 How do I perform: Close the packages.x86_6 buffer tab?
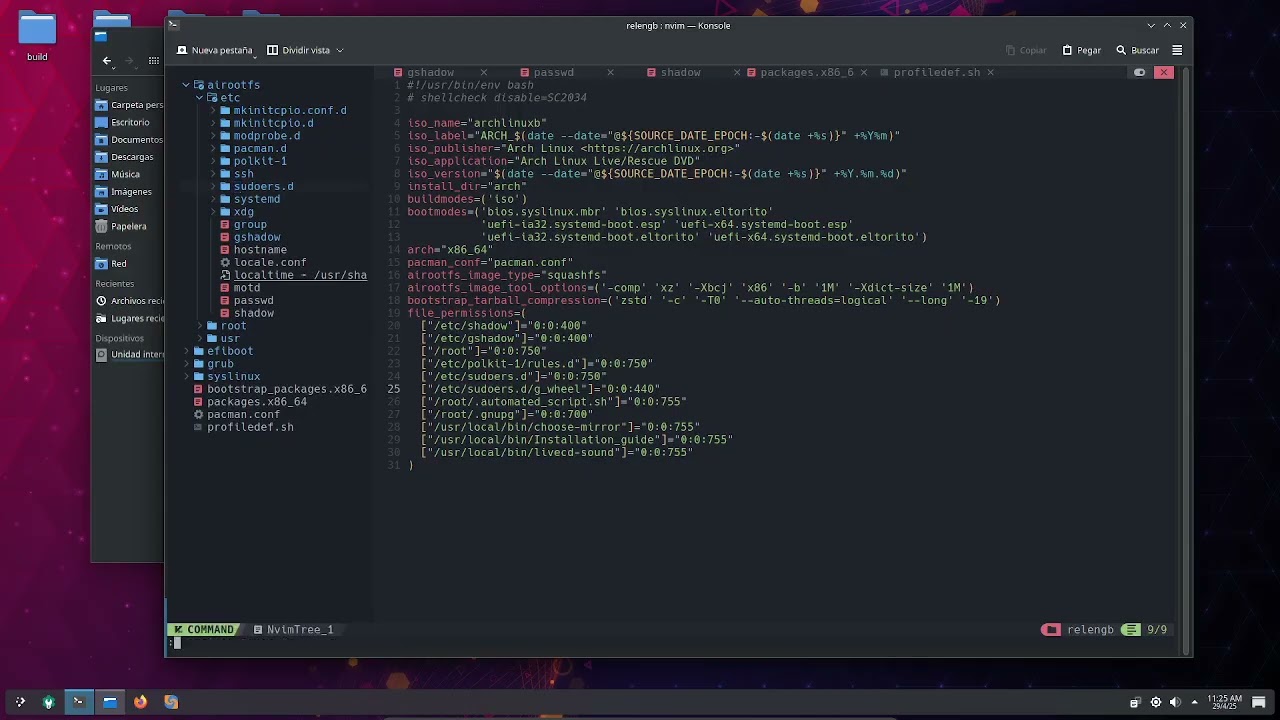tap(864, 72)
